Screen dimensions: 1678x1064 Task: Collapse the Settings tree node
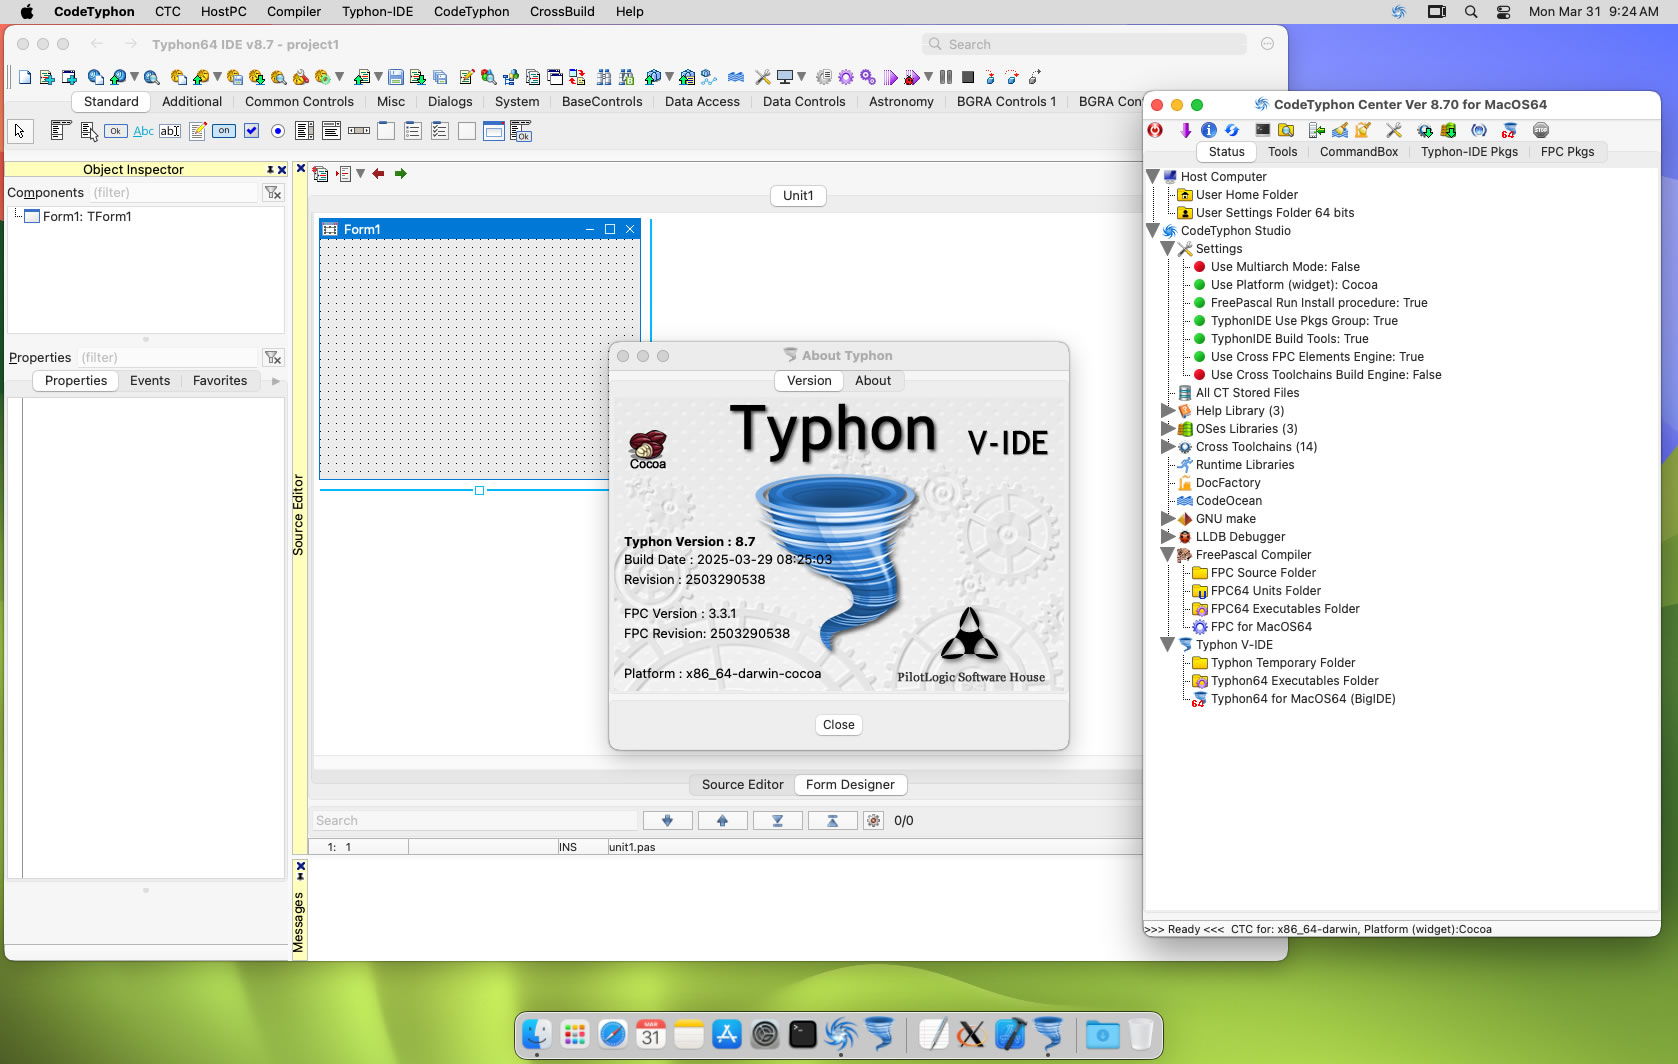point(1168,249)
